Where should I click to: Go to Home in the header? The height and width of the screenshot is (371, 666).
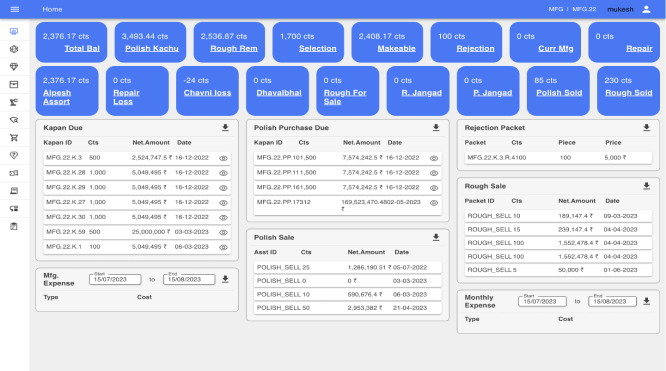pyautogui.click(x=52, y=9)
